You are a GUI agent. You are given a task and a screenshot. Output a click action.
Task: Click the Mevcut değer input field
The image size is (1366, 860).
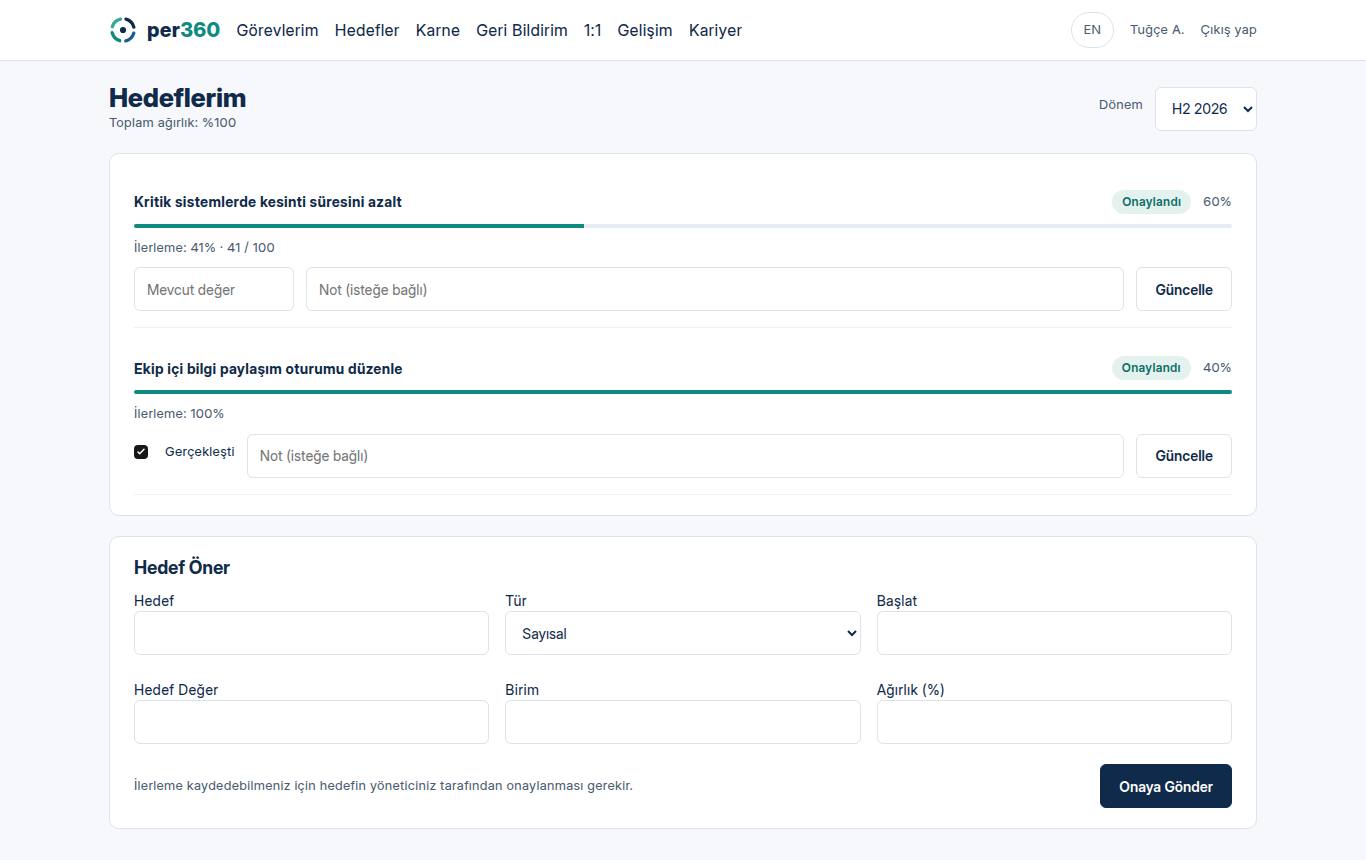coord(214,289)
